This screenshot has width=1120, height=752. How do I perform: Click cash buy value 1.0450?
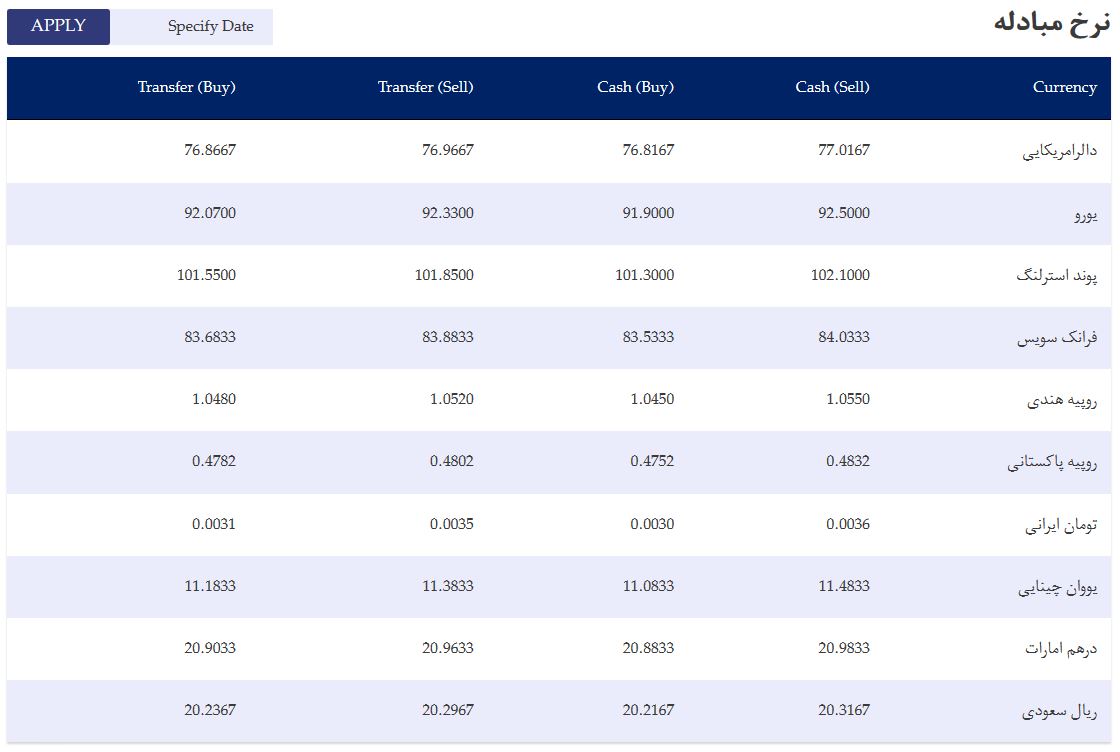coord(652,399)
